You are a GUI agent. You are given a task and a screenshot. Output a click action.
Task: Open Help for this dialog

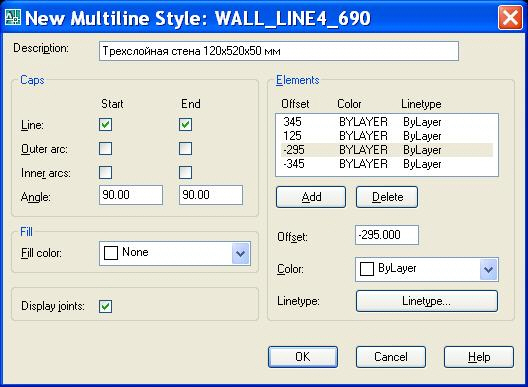(479, 357)
